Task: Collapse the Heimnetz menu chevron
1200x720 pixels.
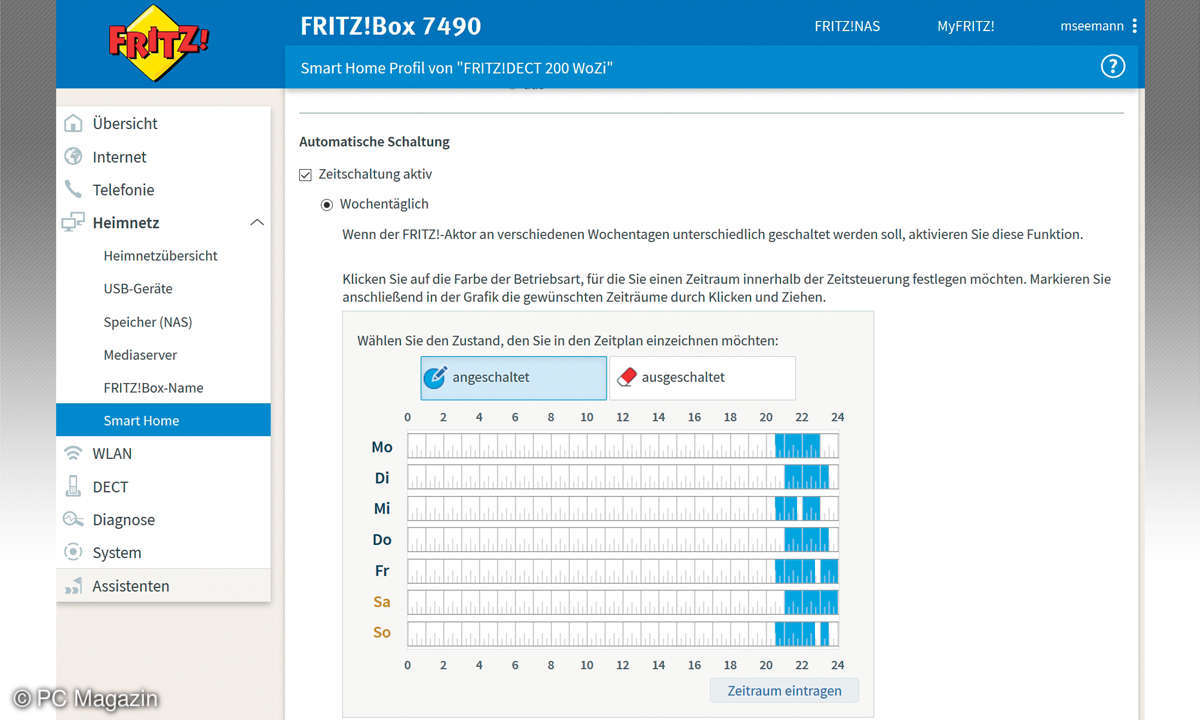Action: [x=257, y=222]
